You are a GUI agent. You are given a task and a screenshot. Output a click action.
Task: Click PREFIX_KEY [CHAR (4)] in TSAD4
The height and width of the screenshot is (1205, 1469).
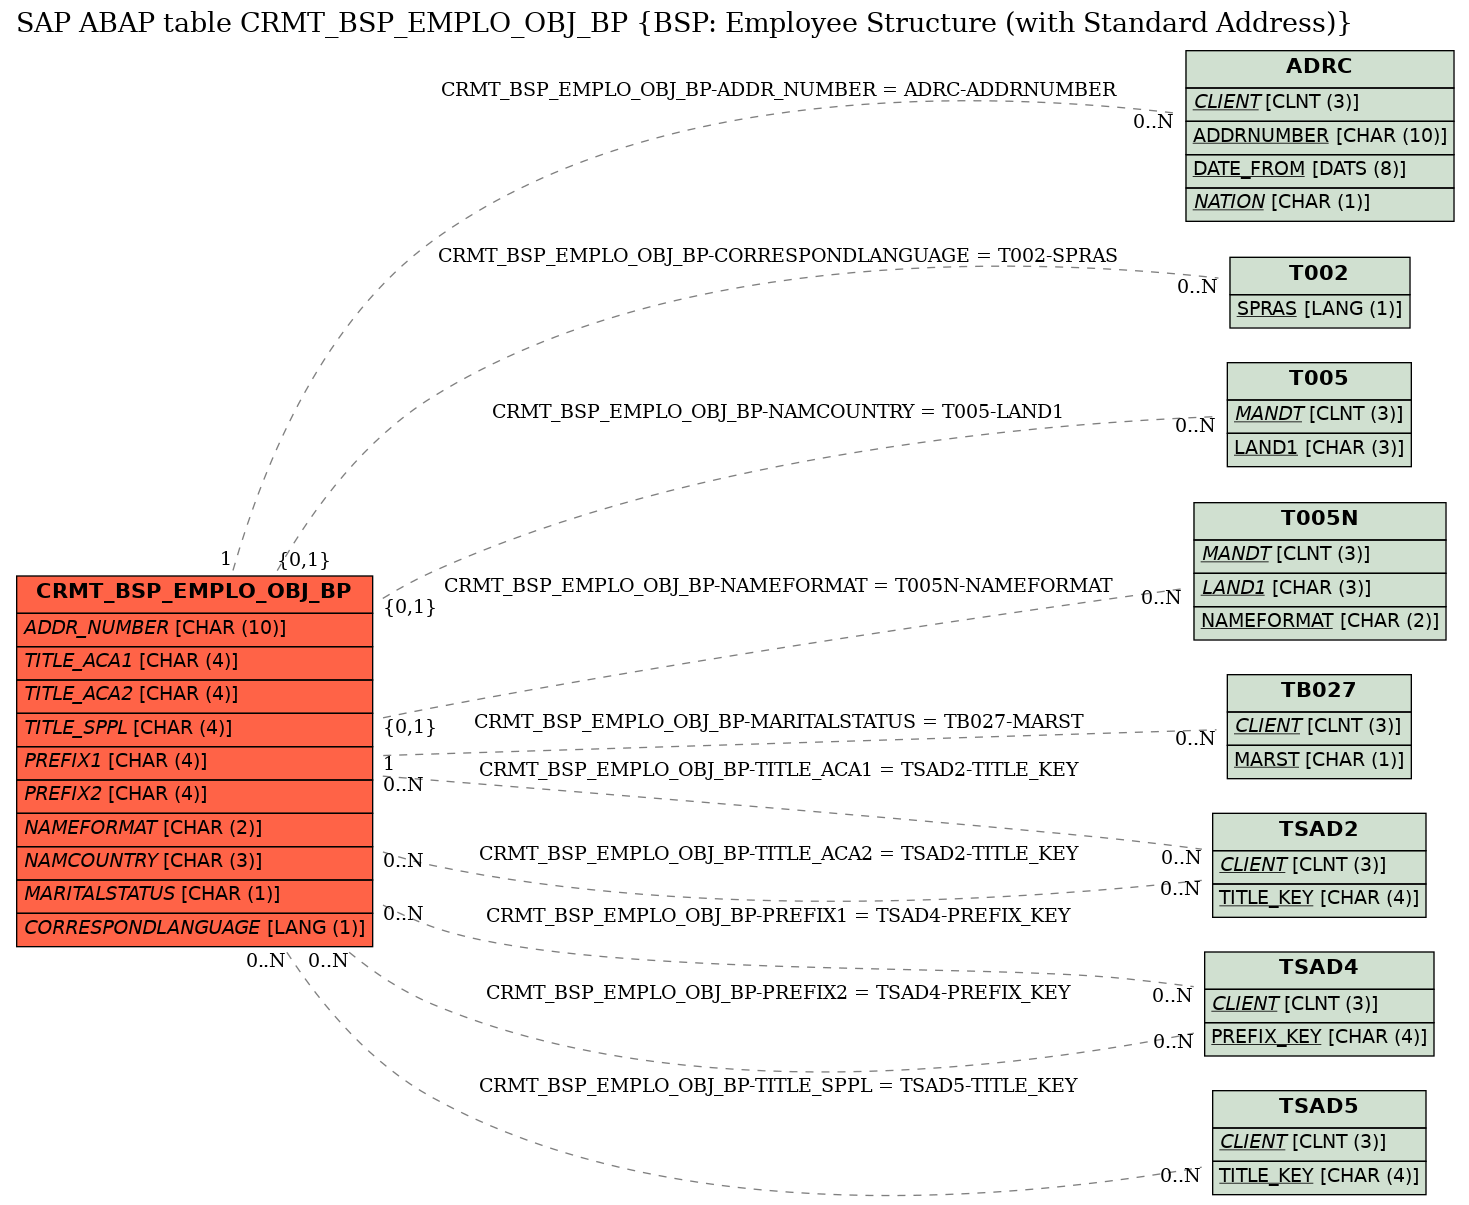tap(1319, 1038)
